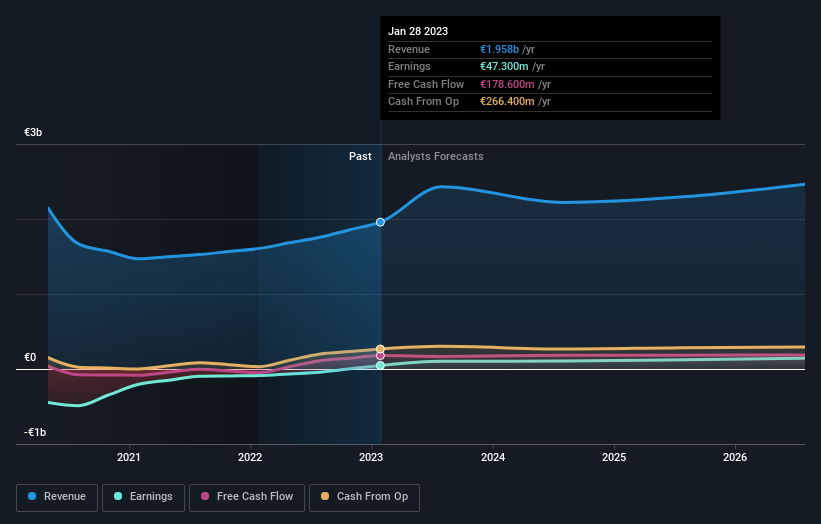This screenshot has width=821, height=524.
Task: Click the 2021 x-axis label
Action: (x=129, y=457)
